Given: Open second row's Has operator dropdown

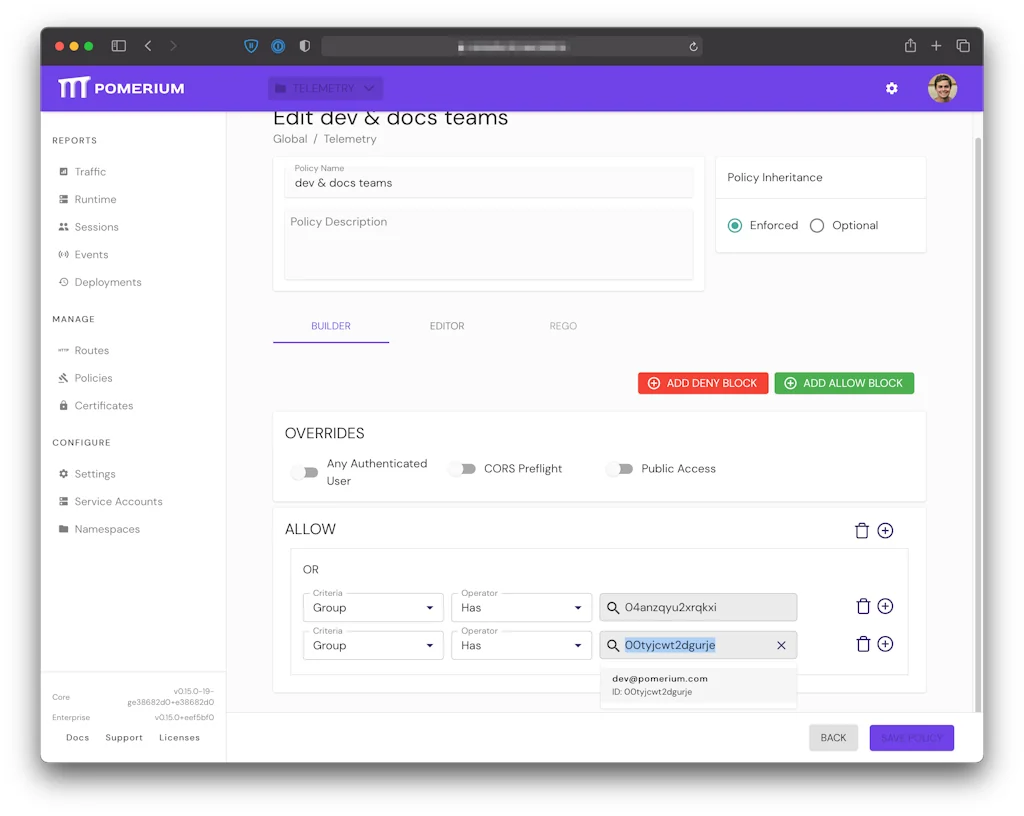Looking at the screenshot, I should click(521, 646).
